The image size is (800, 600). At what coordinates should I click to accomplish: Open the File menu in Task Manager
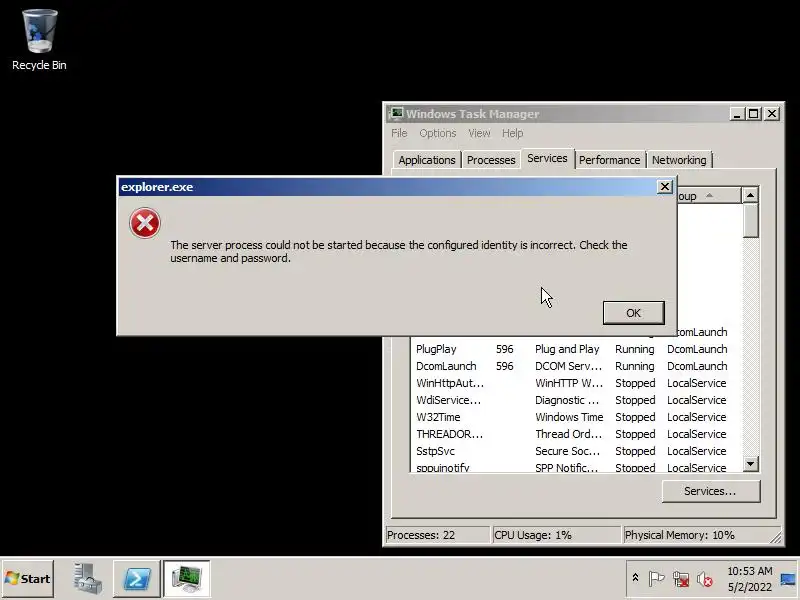[x=399, y=133]
